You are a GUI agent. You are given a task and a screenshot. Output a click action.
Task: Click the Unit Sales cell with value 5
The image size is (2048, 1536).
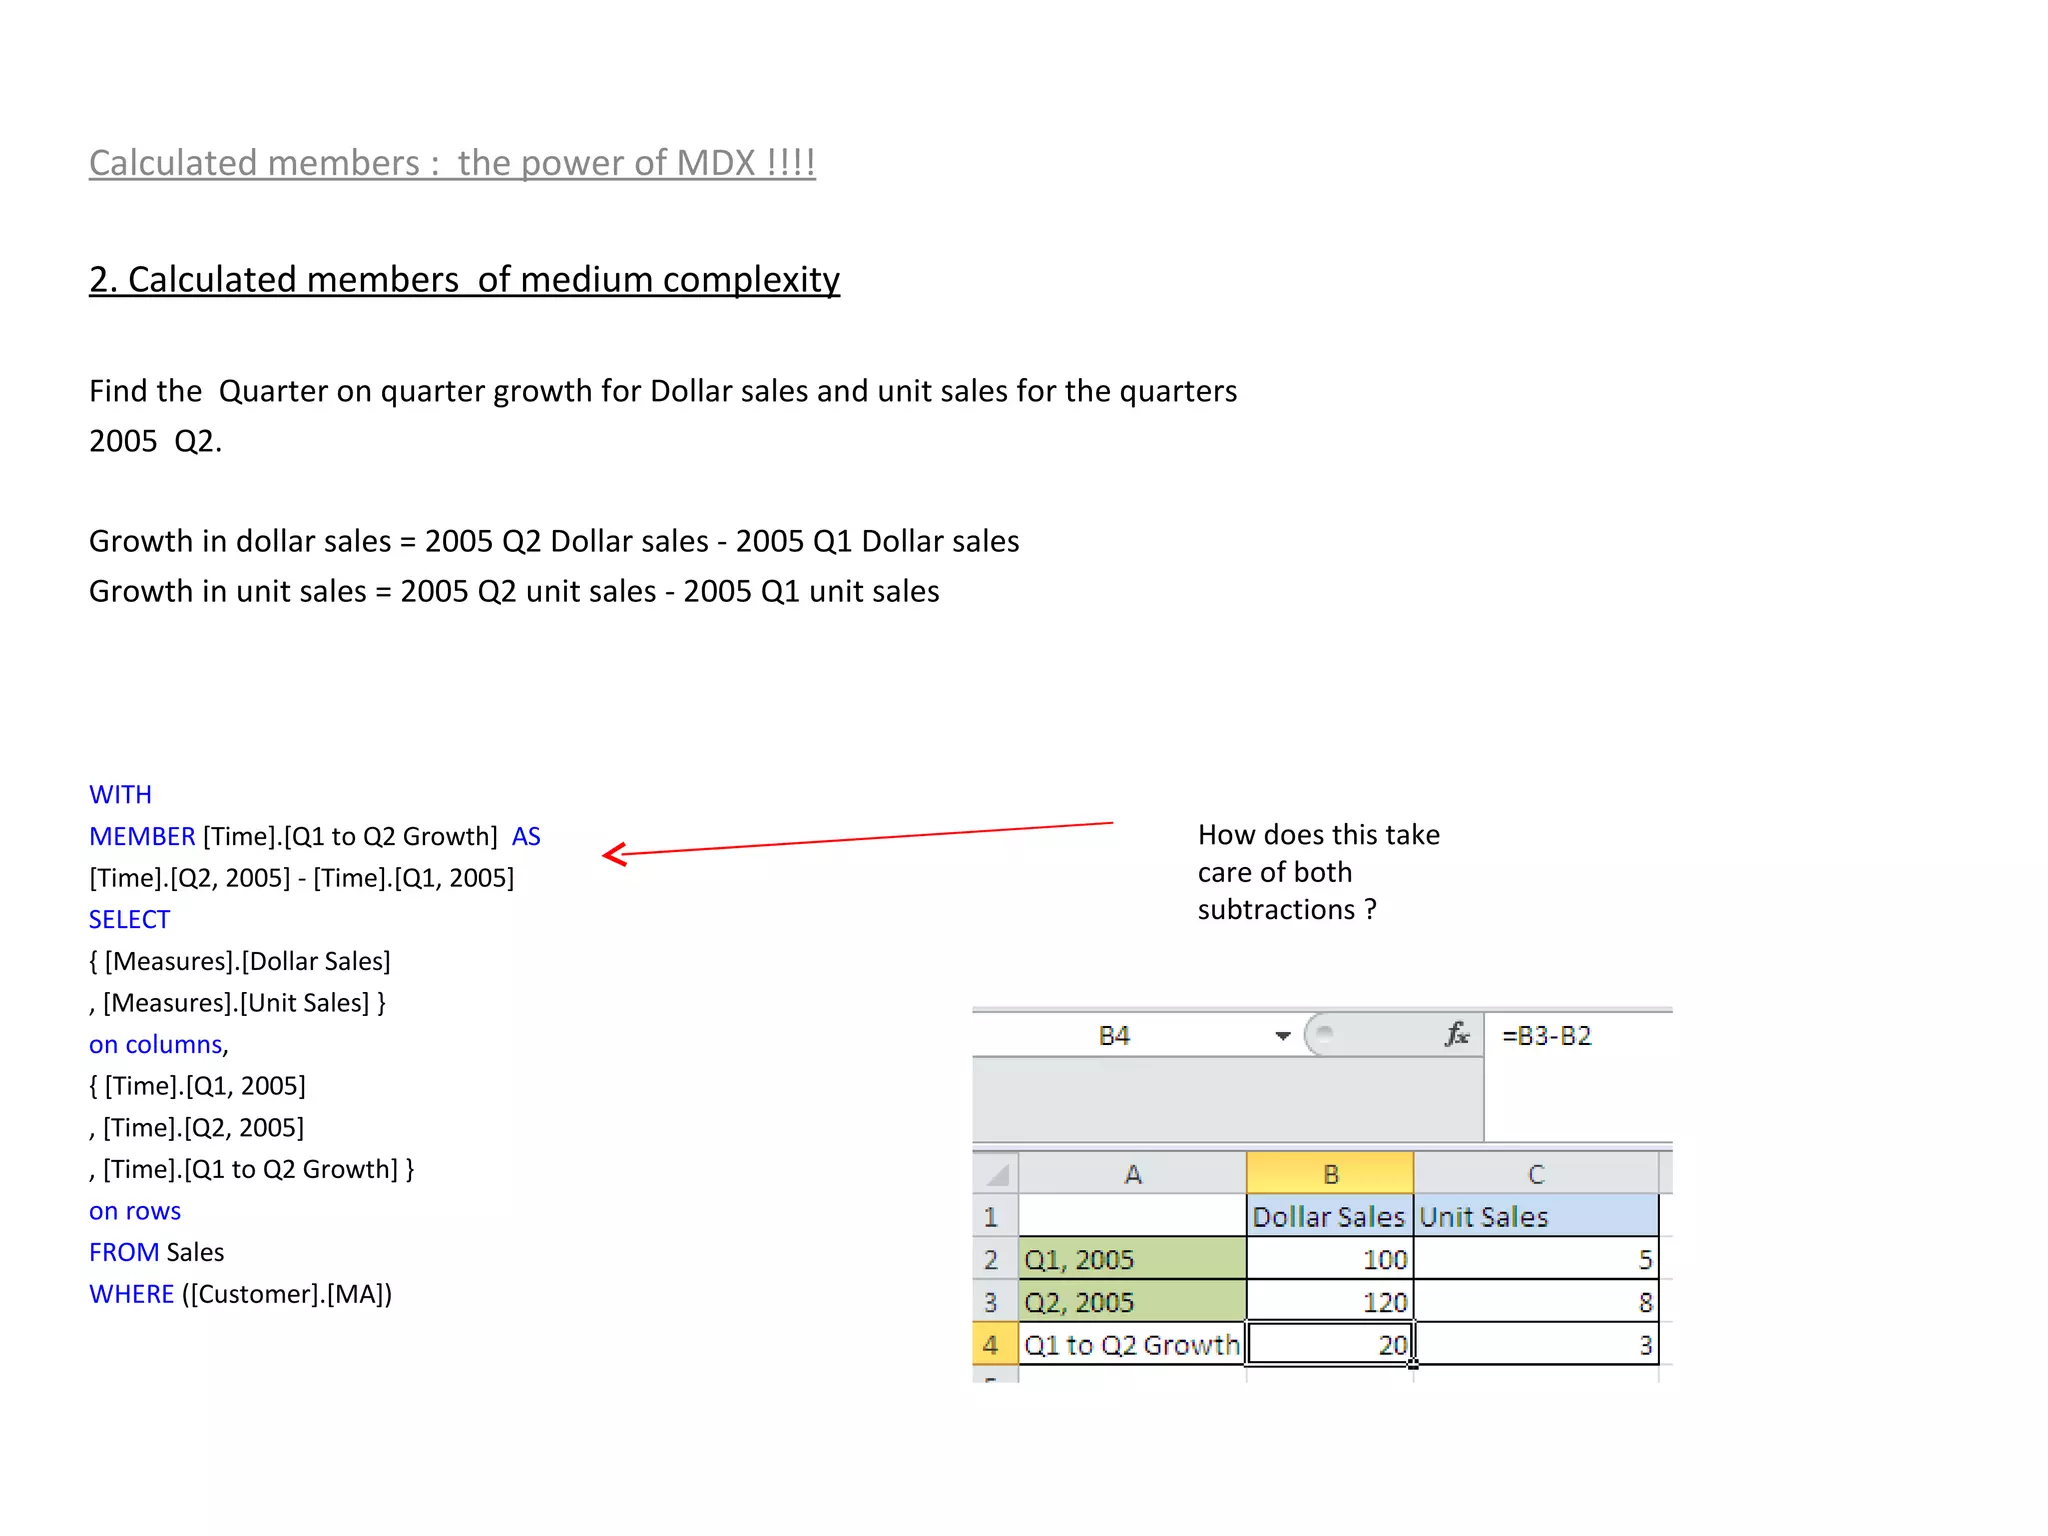(1536, 1259)
